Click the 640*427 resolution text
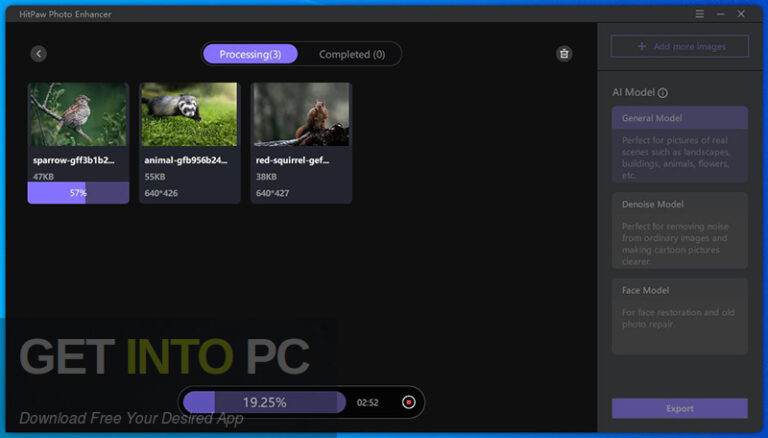This screenshot has width=768, height=438. [x=272, y=193]
